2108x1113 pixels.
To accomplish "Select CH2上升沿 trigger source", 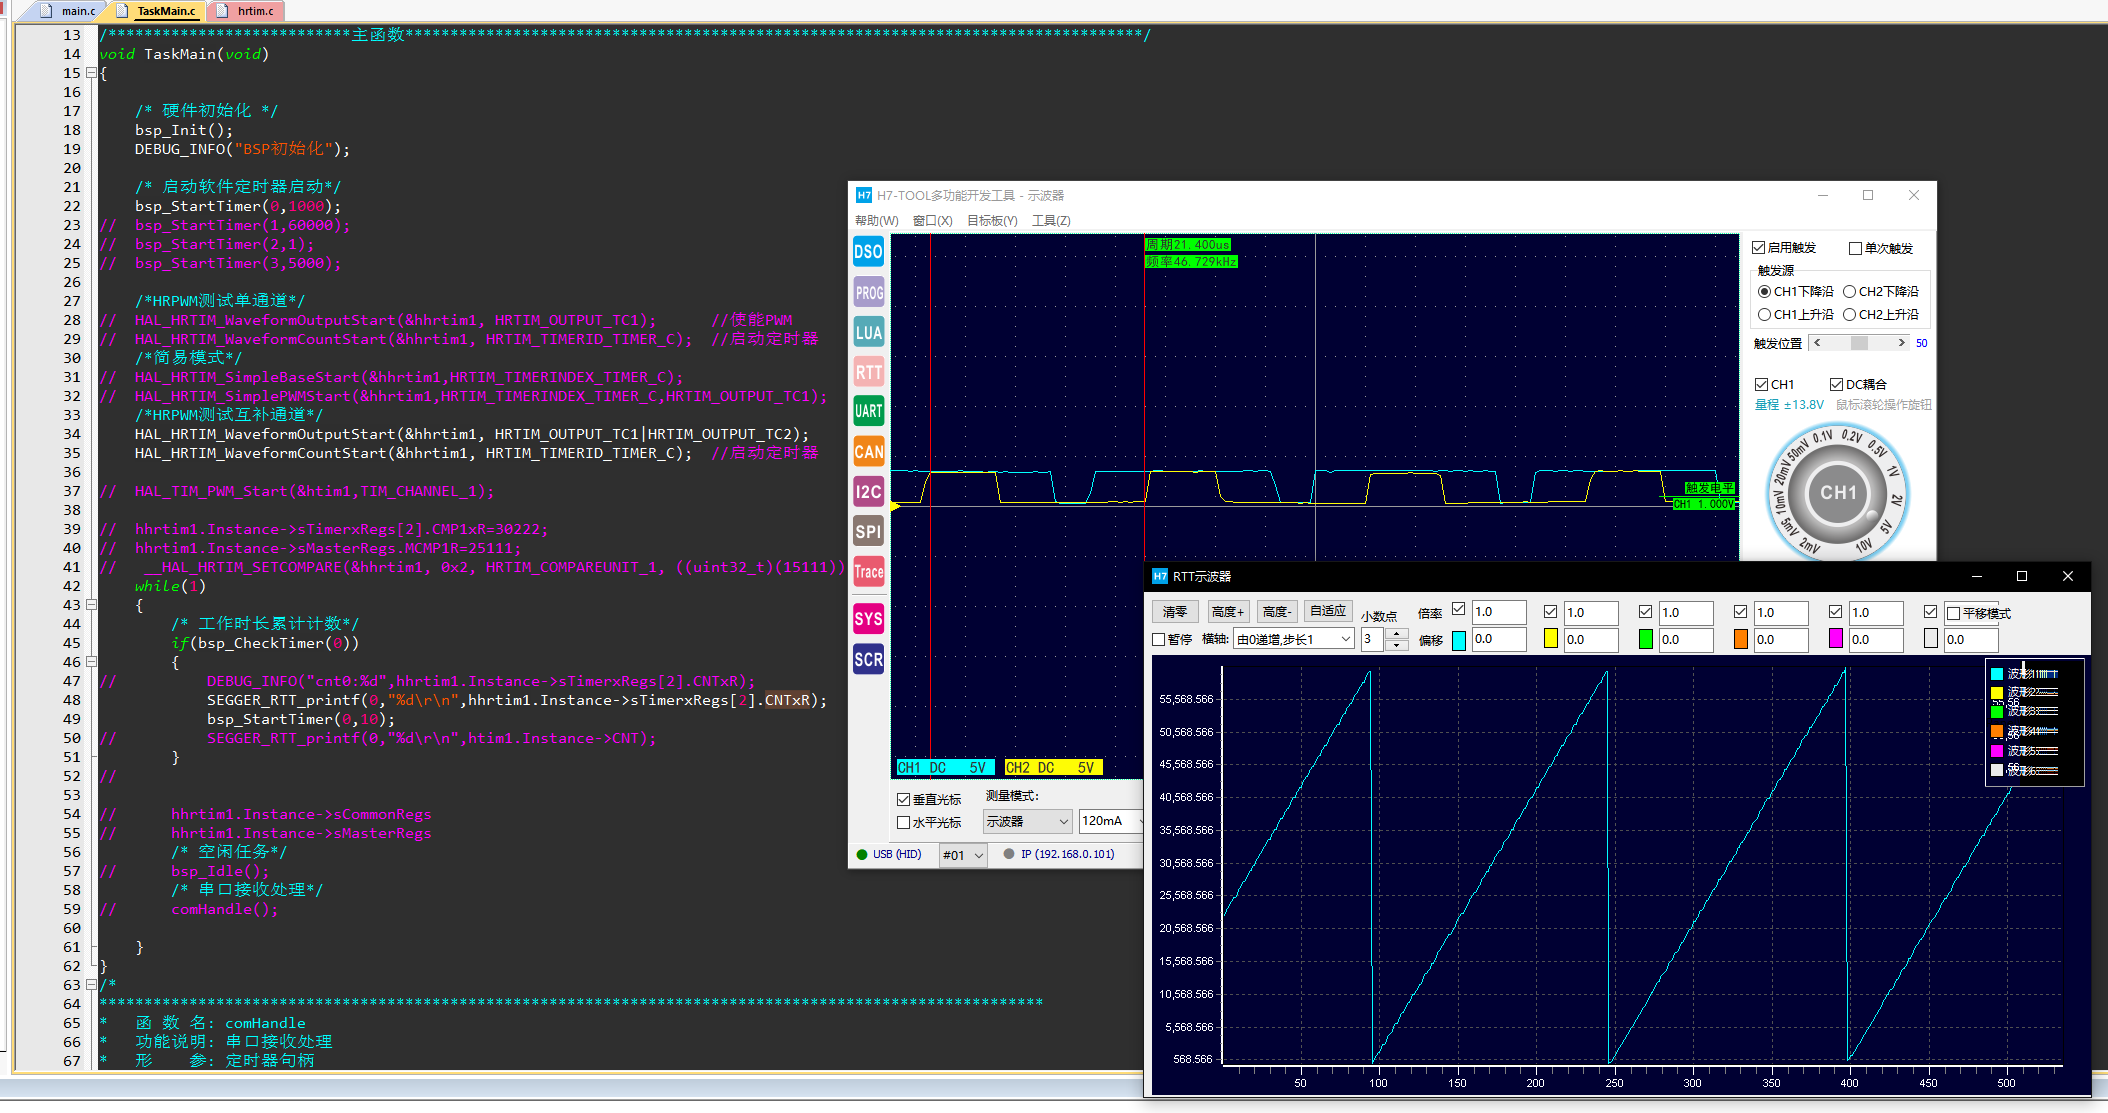I will point(1849,315).
